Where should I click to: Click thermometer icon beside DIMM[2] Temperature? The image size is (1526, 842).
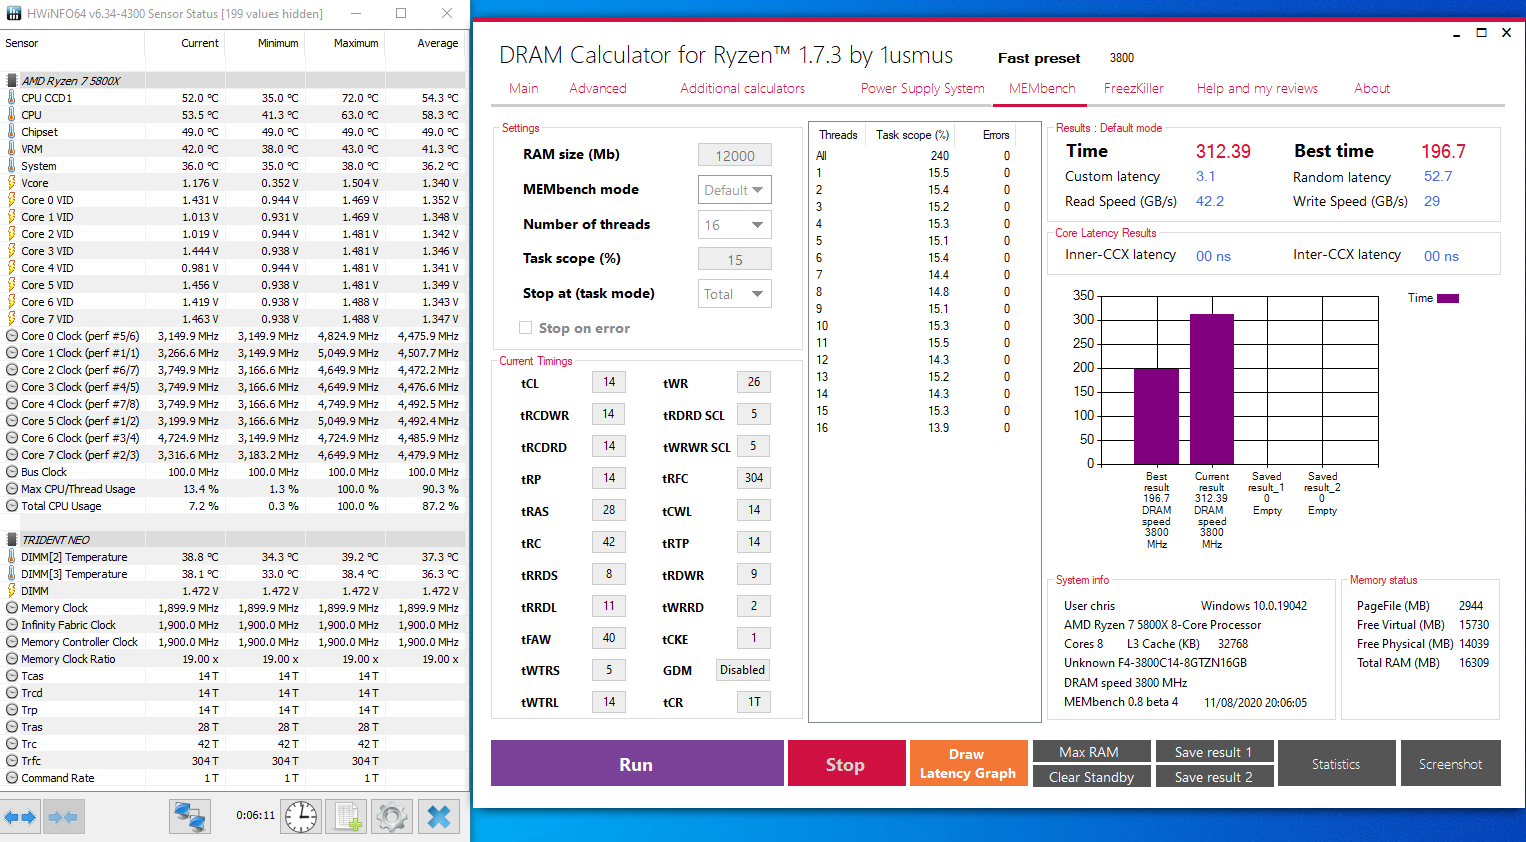point(12,557)
